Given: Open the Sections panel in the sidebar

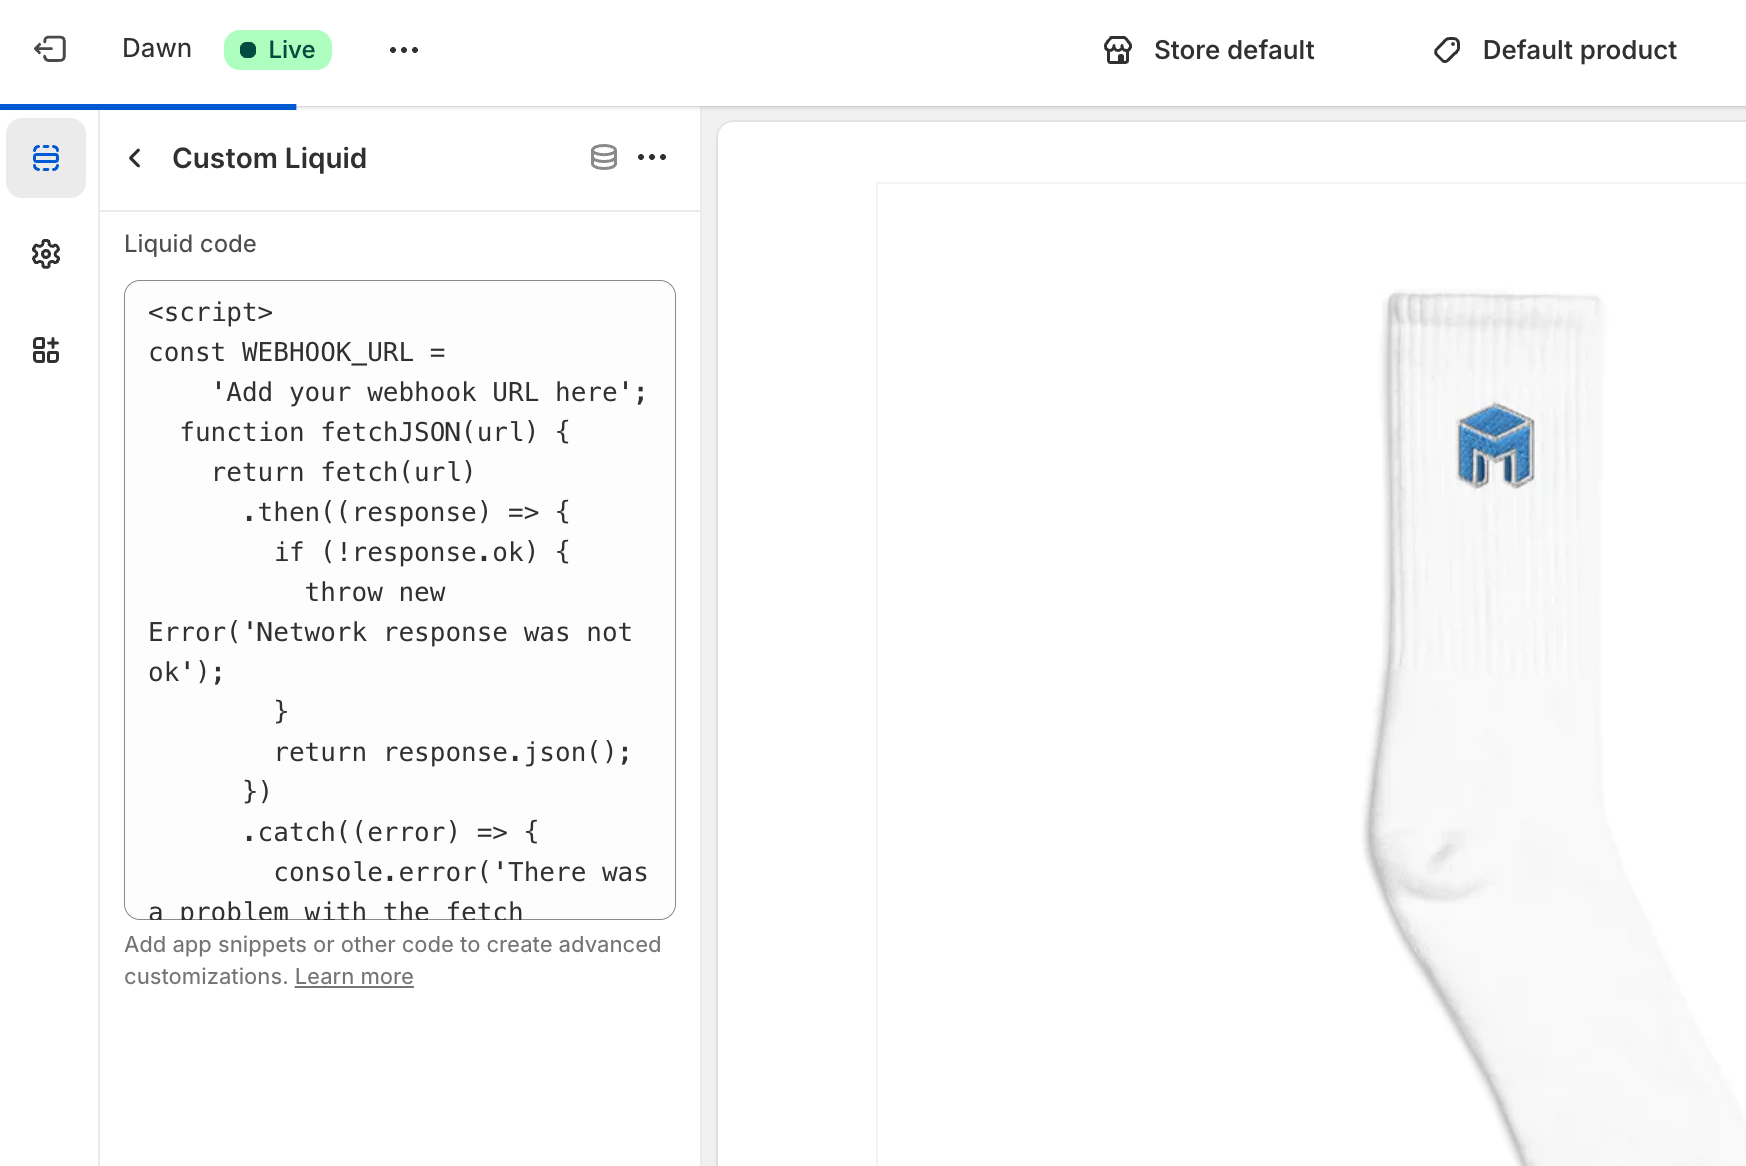Looking at the screenshot, I should (46, 158).
